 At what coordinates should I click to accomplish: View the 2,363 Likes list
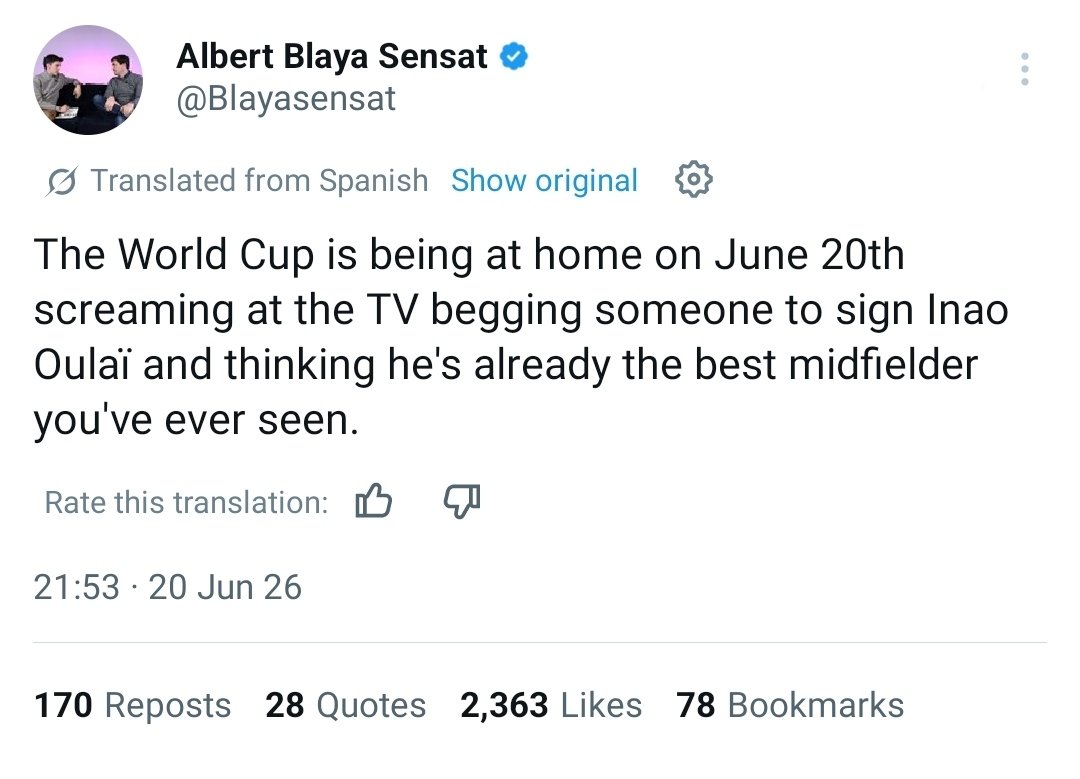550,705
